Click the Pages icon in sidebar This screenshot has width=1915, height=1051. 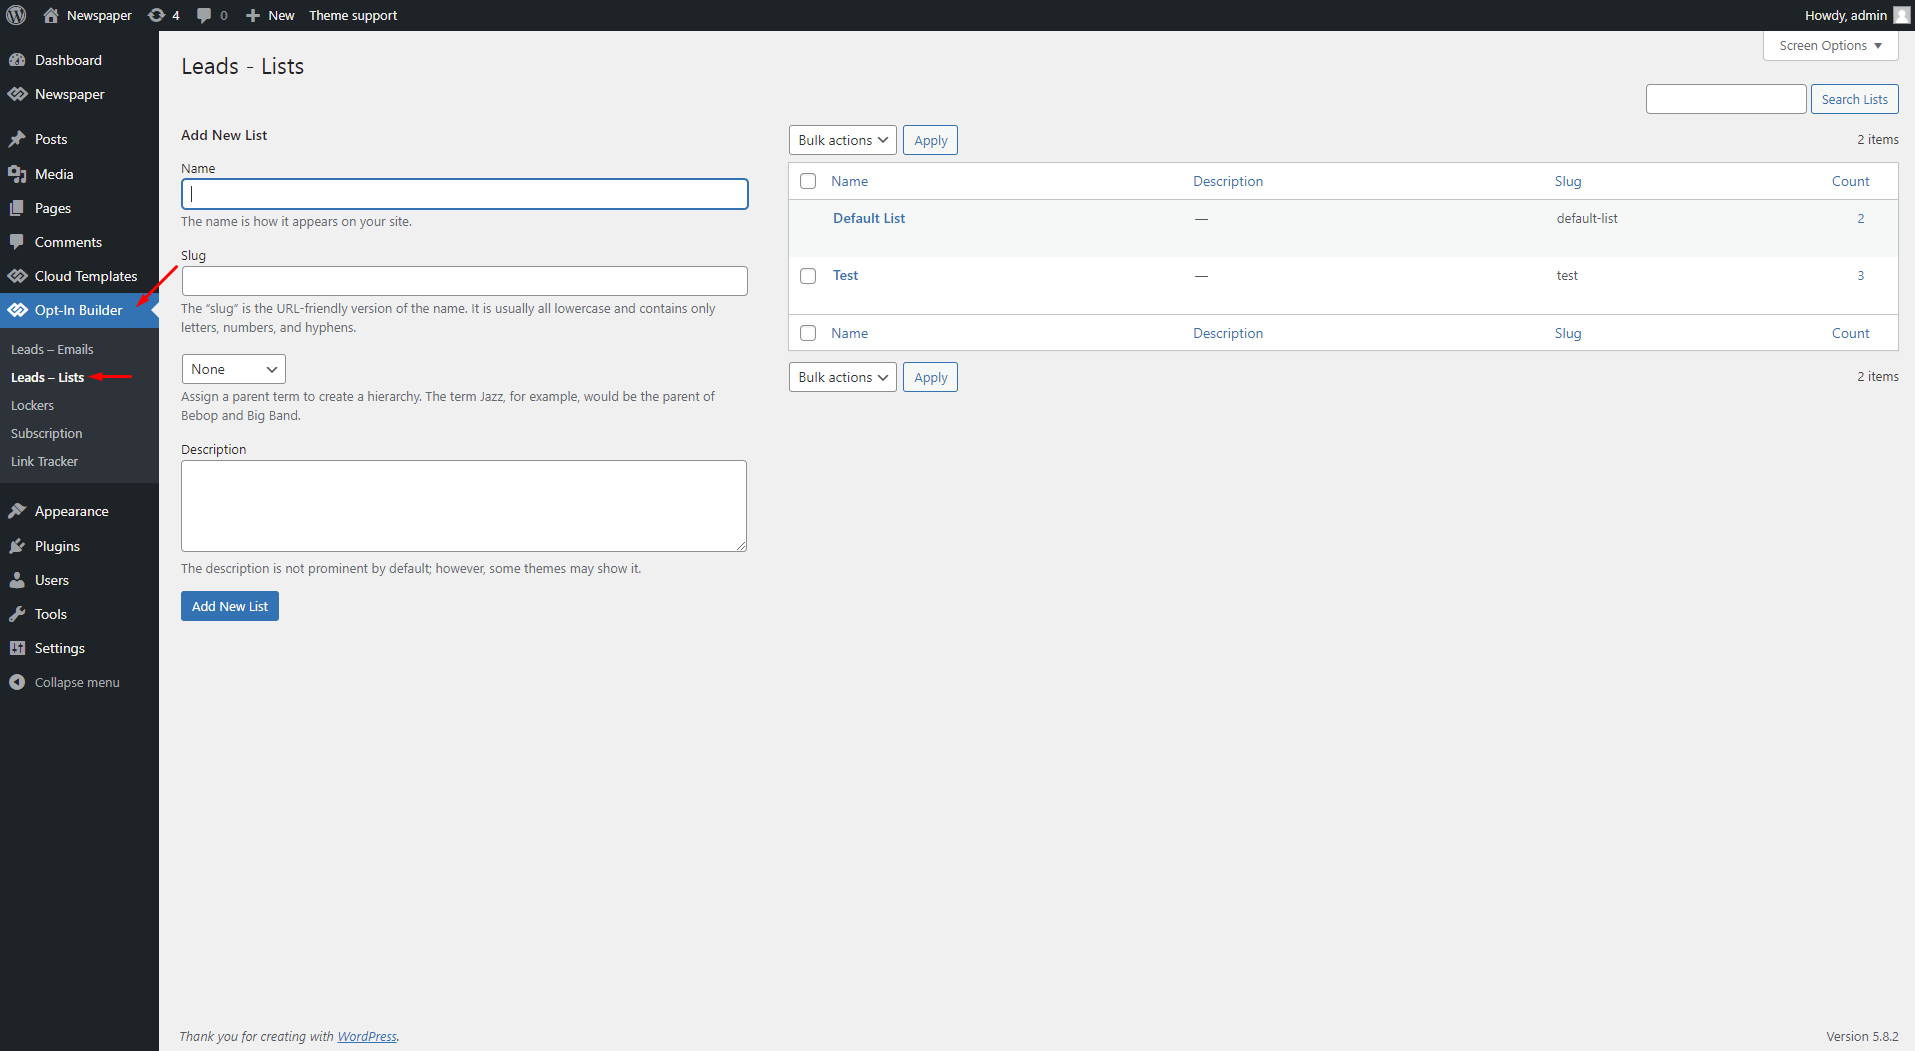click(x=17, y=208)
